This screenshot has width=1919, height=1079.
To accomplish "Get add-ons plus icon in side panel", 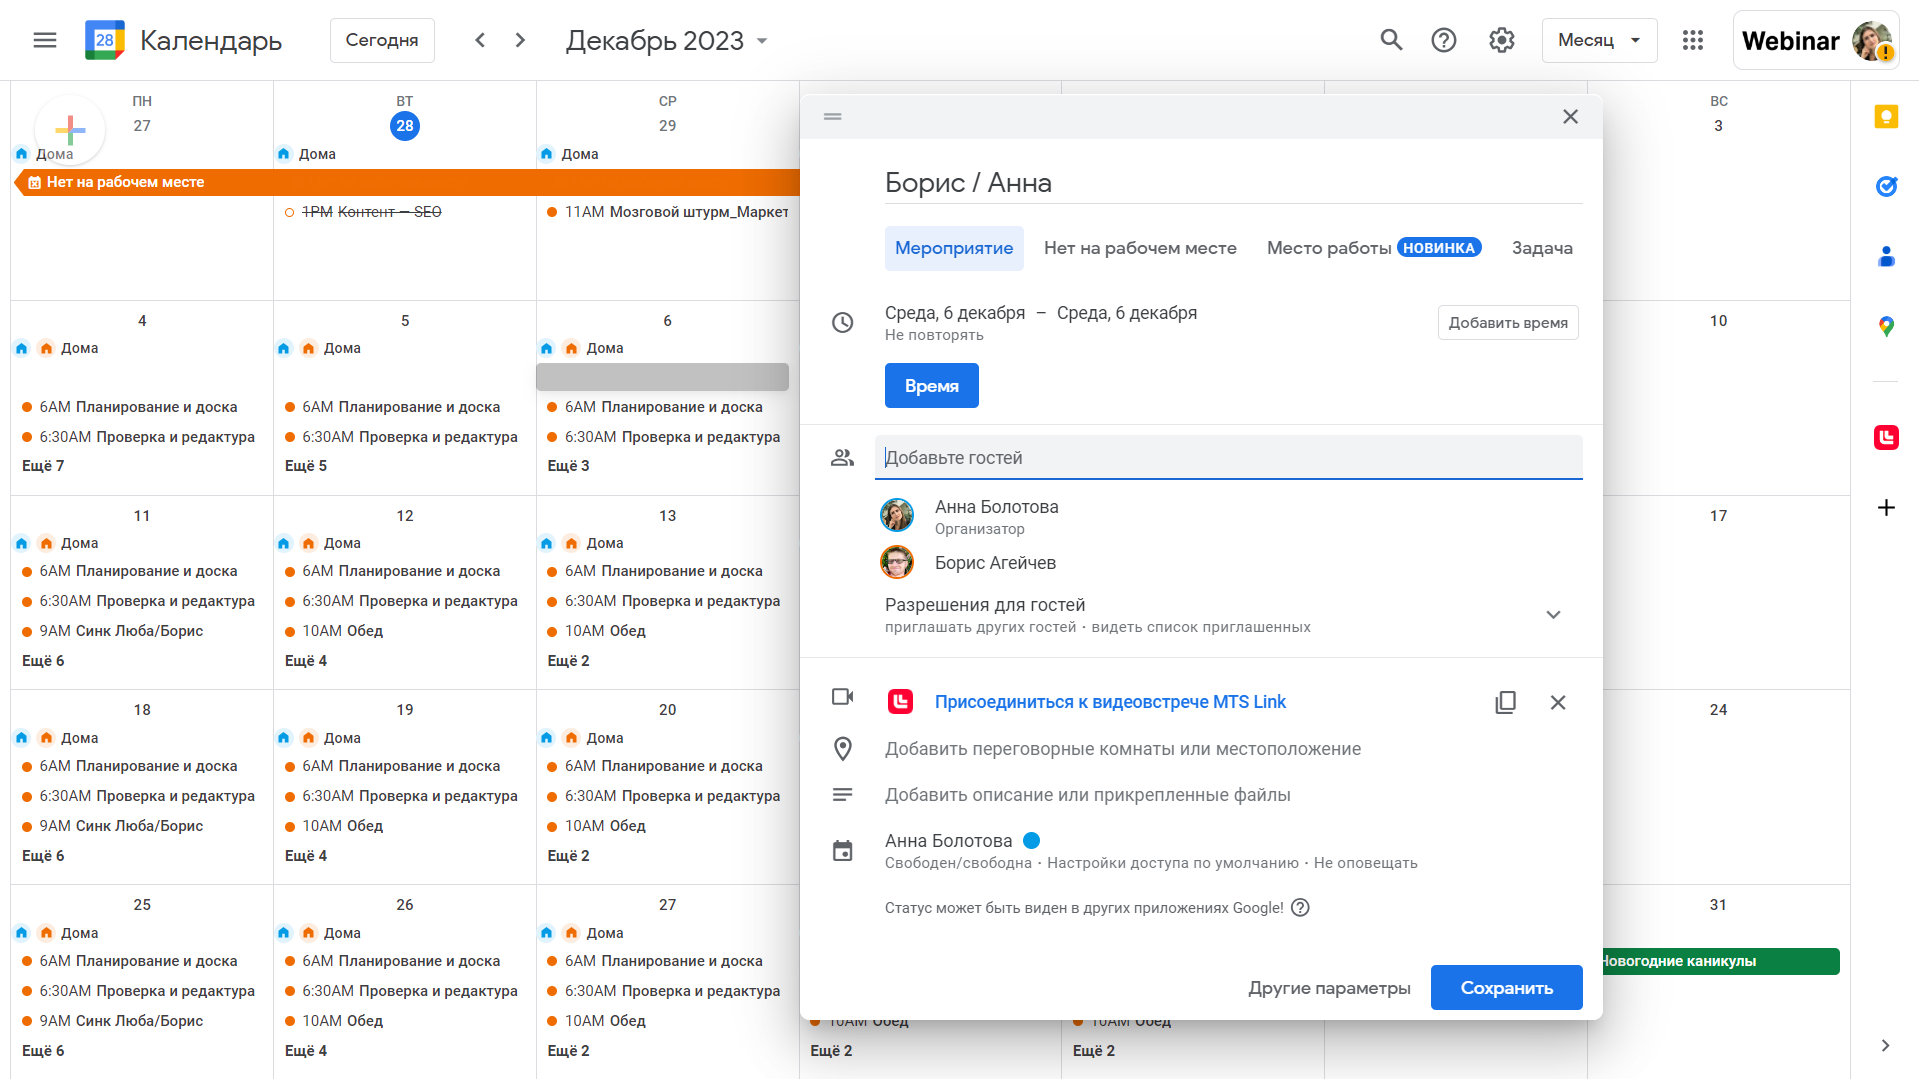I will coord(1886,507).
